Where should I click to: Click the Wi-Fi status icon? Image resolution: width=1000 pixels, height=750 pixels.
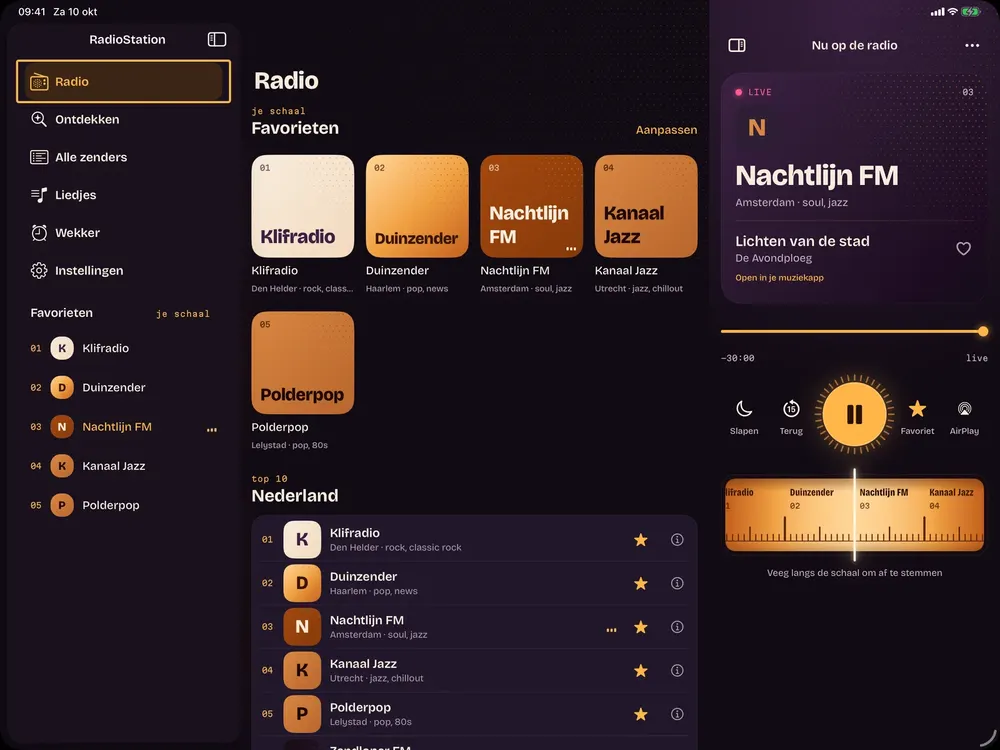[x=952, y=11]
